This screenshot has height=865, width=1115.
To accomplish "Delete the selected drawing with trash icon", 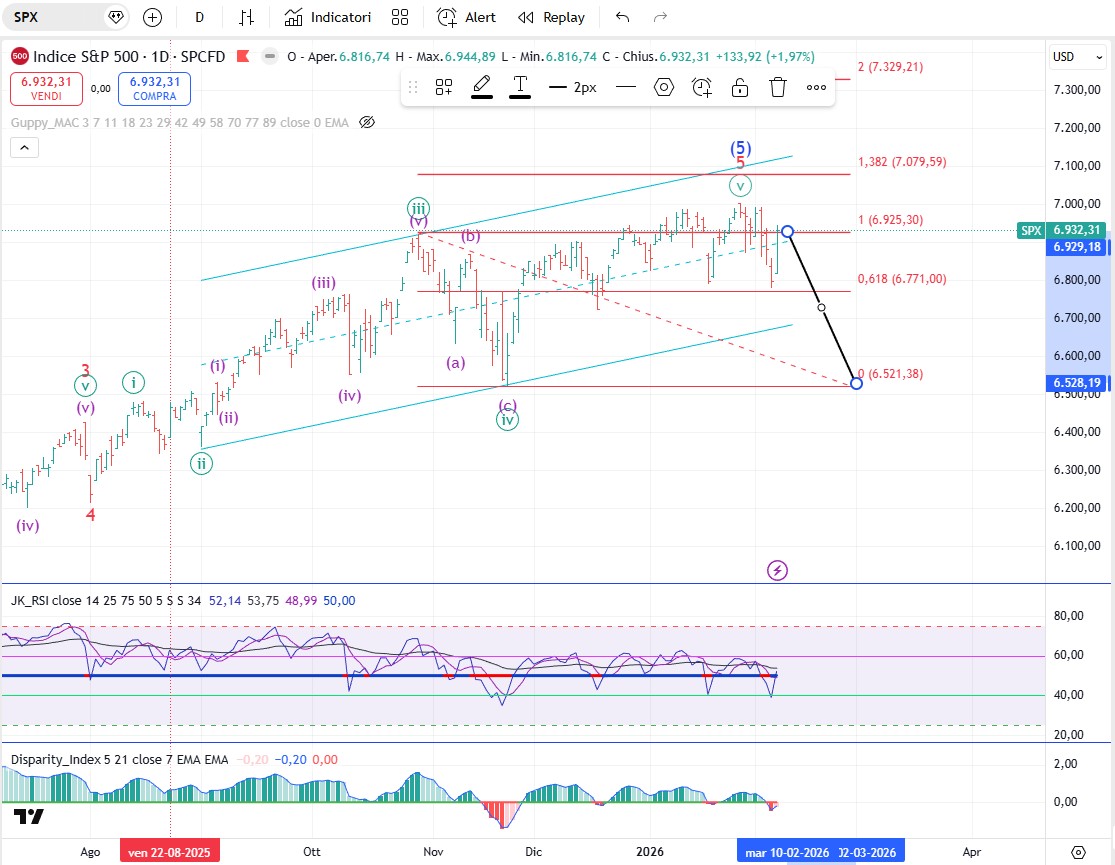I will [778, 87].
